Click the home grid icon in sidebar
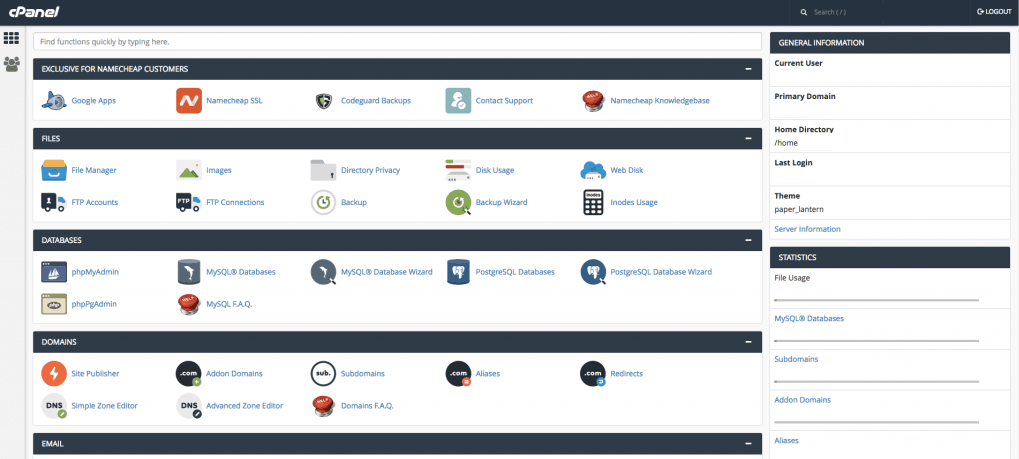This screenshot has width=1019, height=459. coord(11,38)
